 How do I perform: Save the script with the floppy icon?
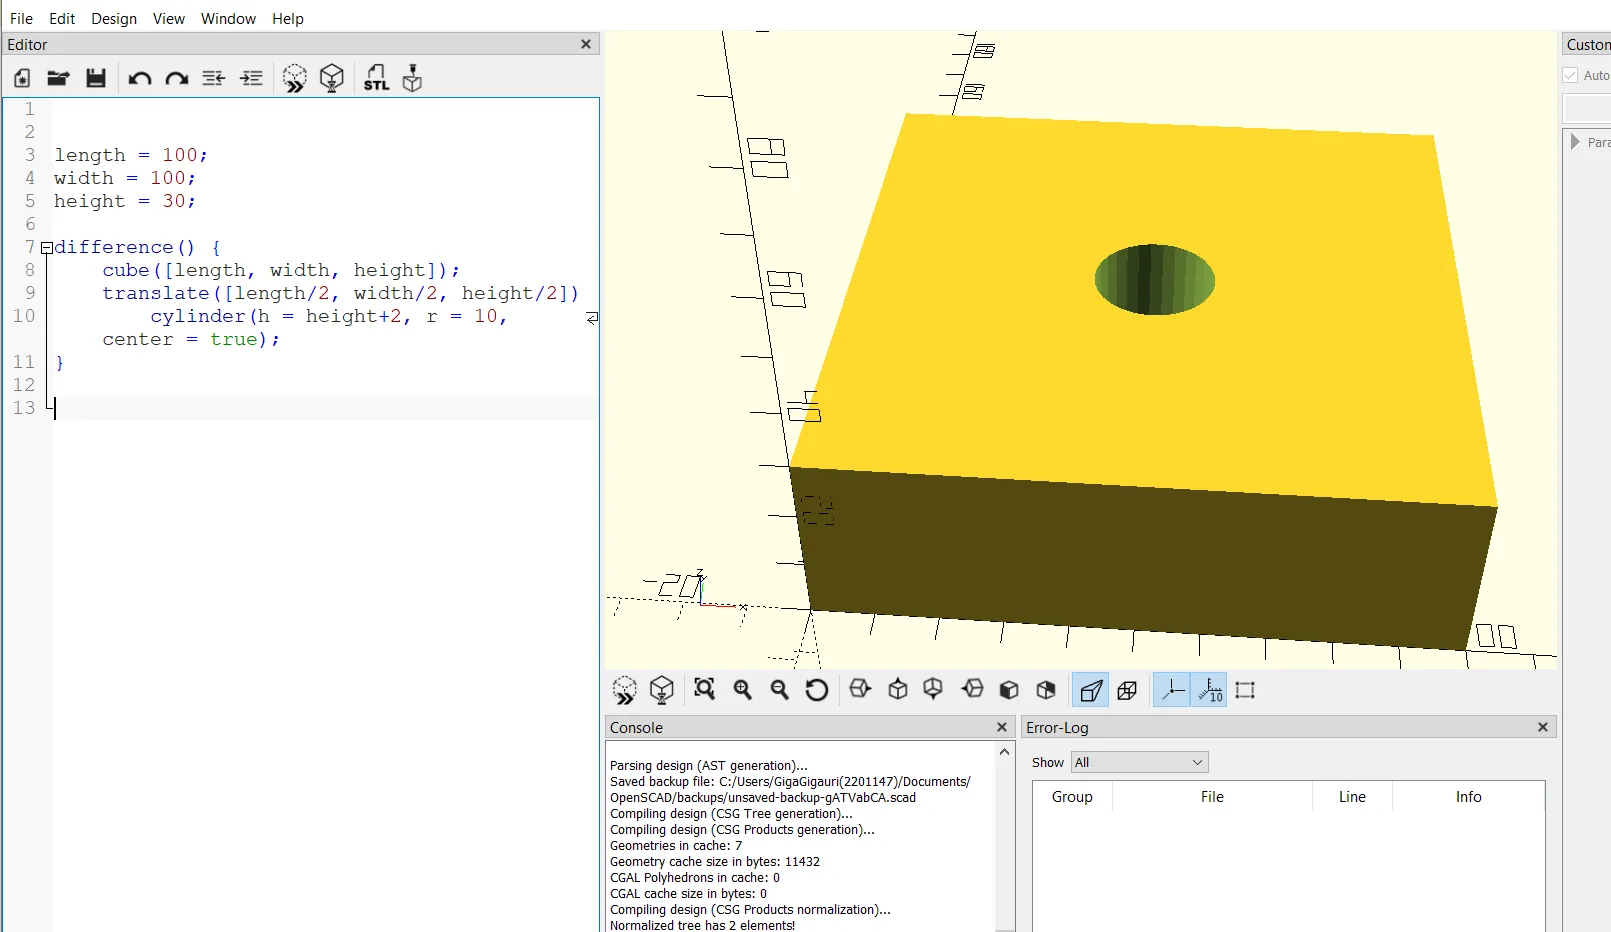pos(96,78)
